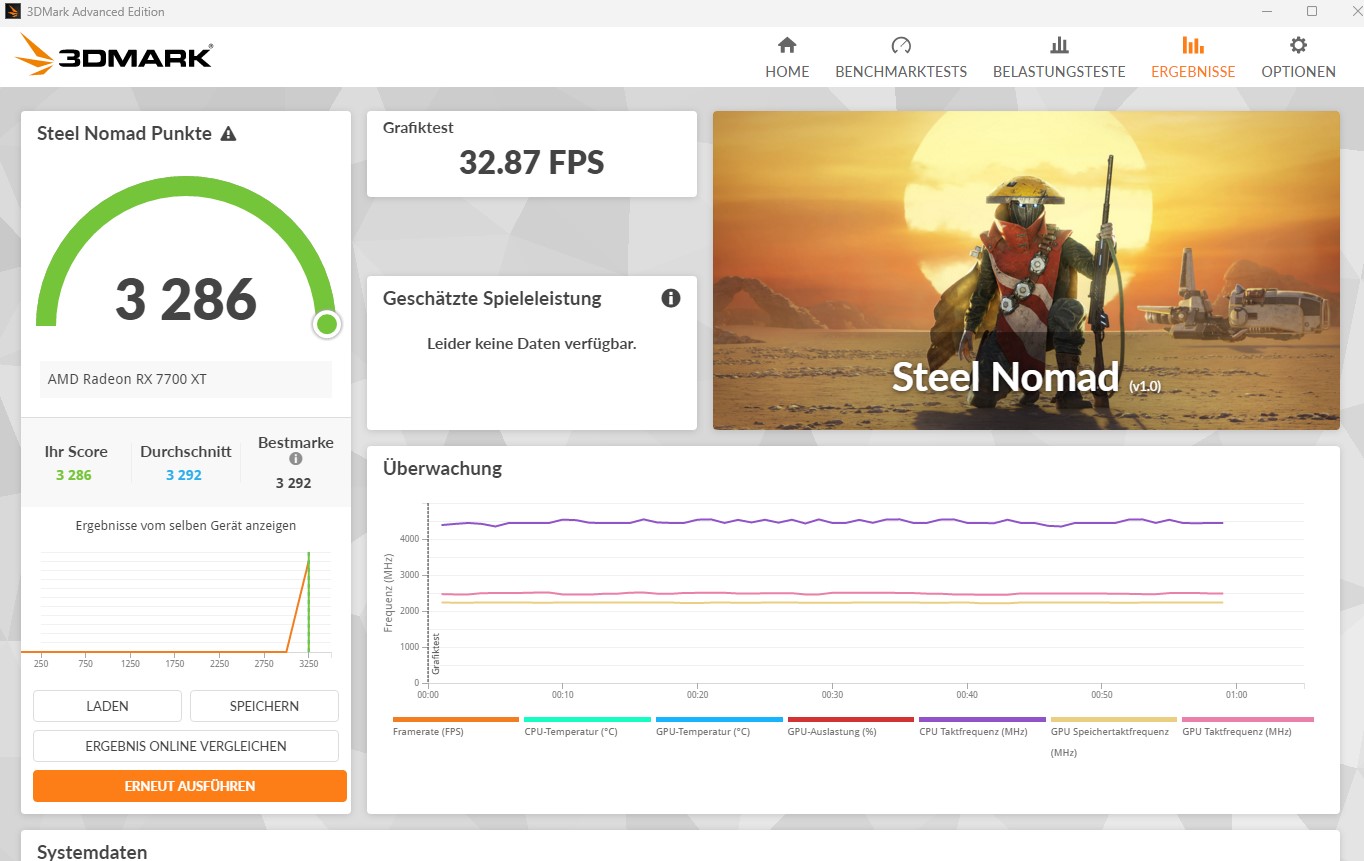Click the warning triangle beside Steel Nomad Punkte
This screenshot has height=861, width=1364.
[228, 134]
